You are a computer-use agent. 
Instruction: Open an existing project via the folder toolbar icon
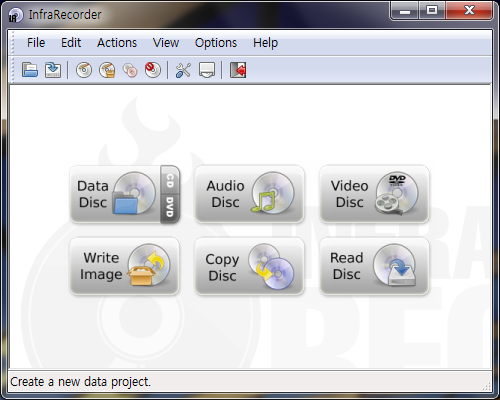(30, 70)
